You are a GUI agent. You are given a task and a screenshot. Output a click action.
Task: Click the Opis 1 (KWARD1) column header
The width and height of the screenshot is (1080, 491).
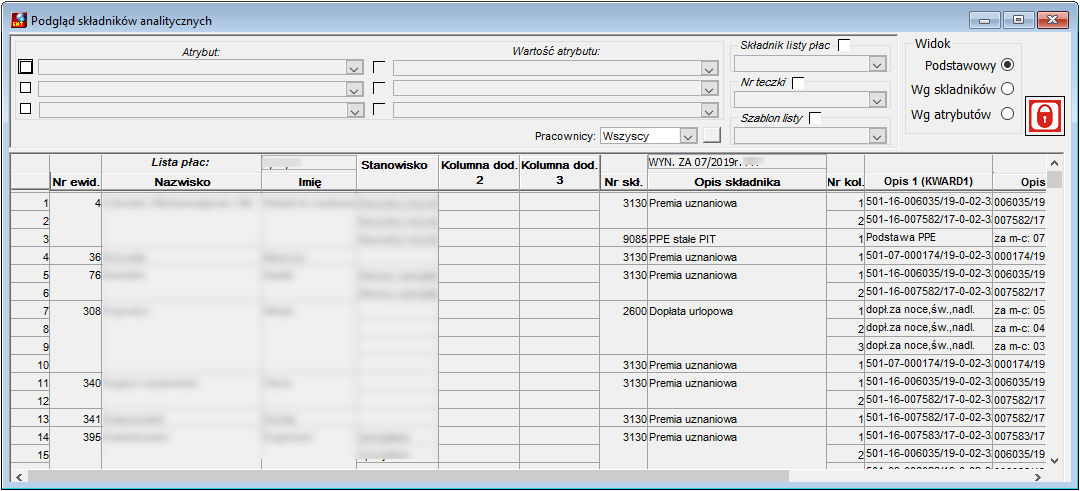[x=928, y=182]
